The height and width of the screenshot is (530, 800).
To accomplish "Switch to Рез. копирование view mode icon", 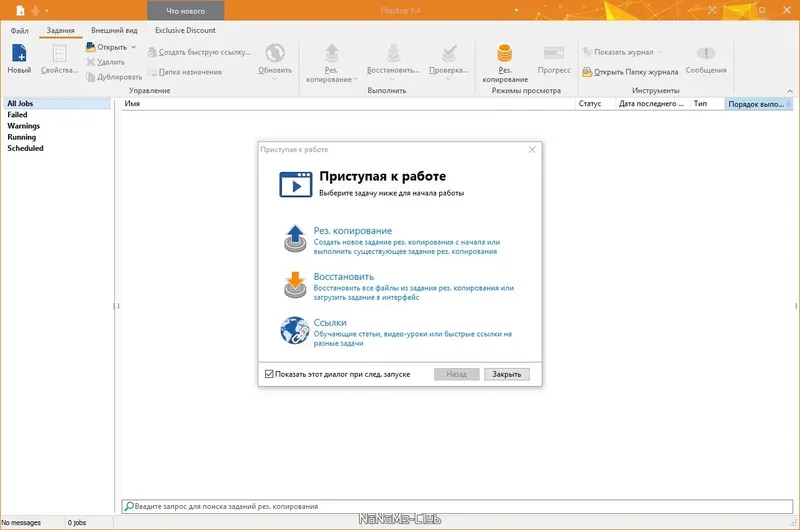I will click(x=505, y=53).
